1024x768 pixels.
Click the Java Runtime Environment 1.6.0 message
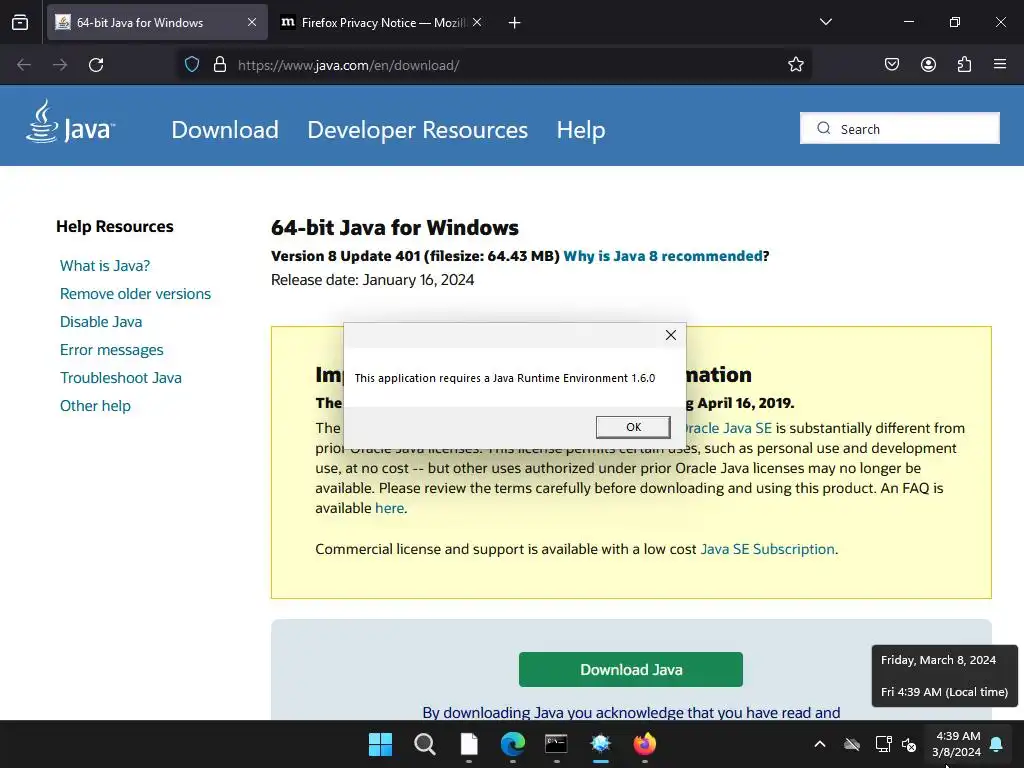[505, 378]
